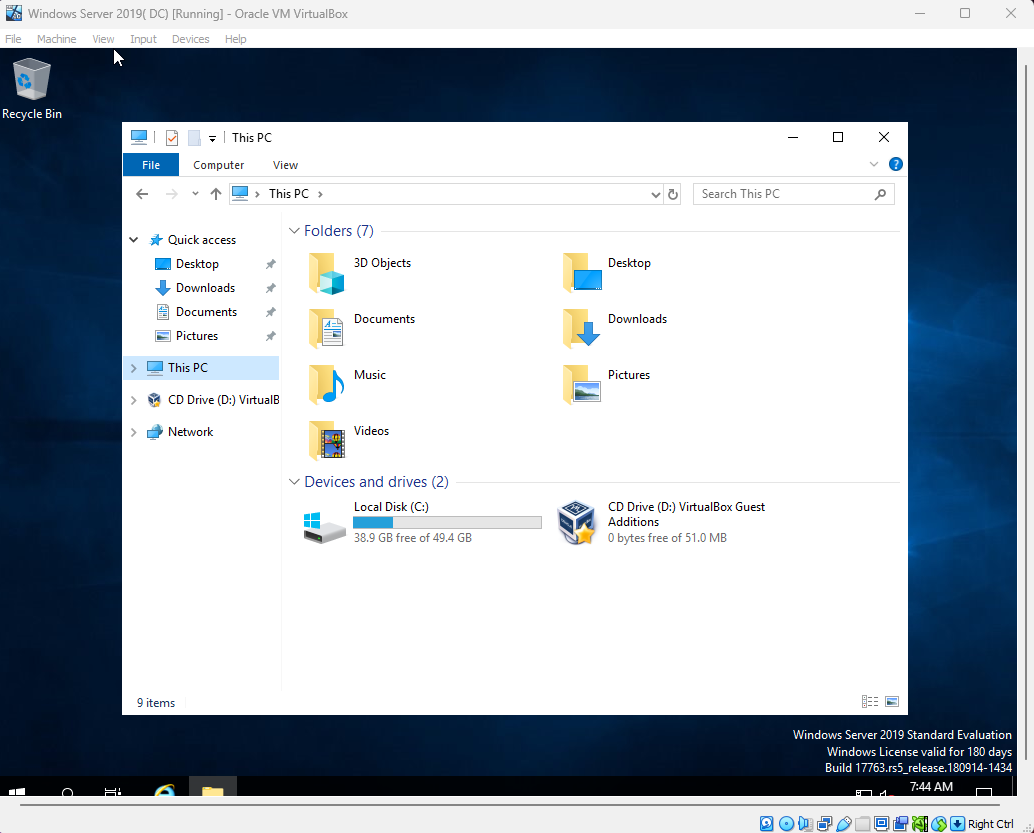
Task: Click the CPU execution engine indicator
Action: coord(920,824)
